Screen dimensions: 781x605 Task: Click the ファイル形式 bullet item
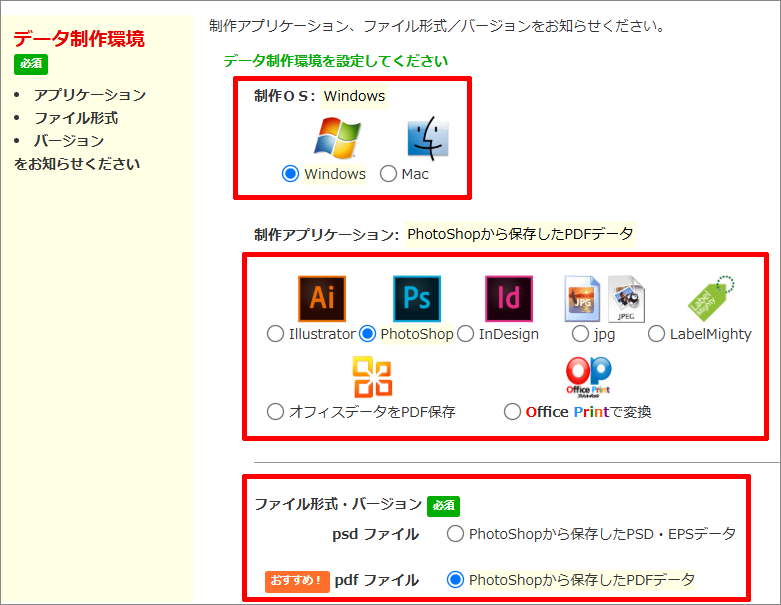pos(76,118)
